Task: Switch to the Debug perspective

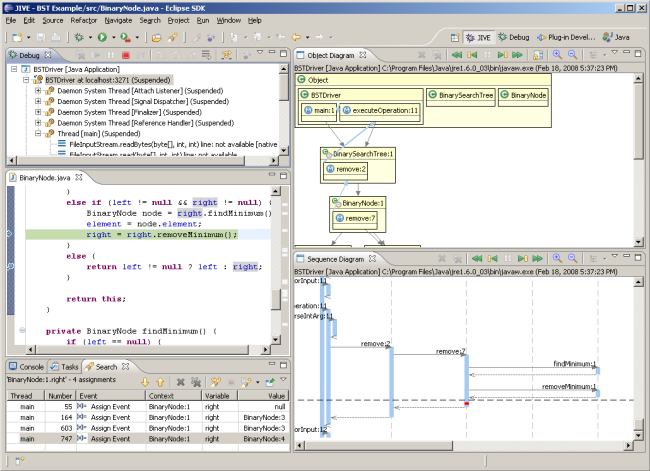Action: coord(513,37)
